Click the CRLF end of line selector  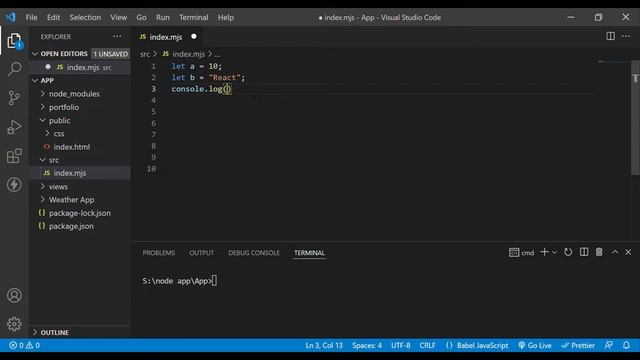pos(427,345)
